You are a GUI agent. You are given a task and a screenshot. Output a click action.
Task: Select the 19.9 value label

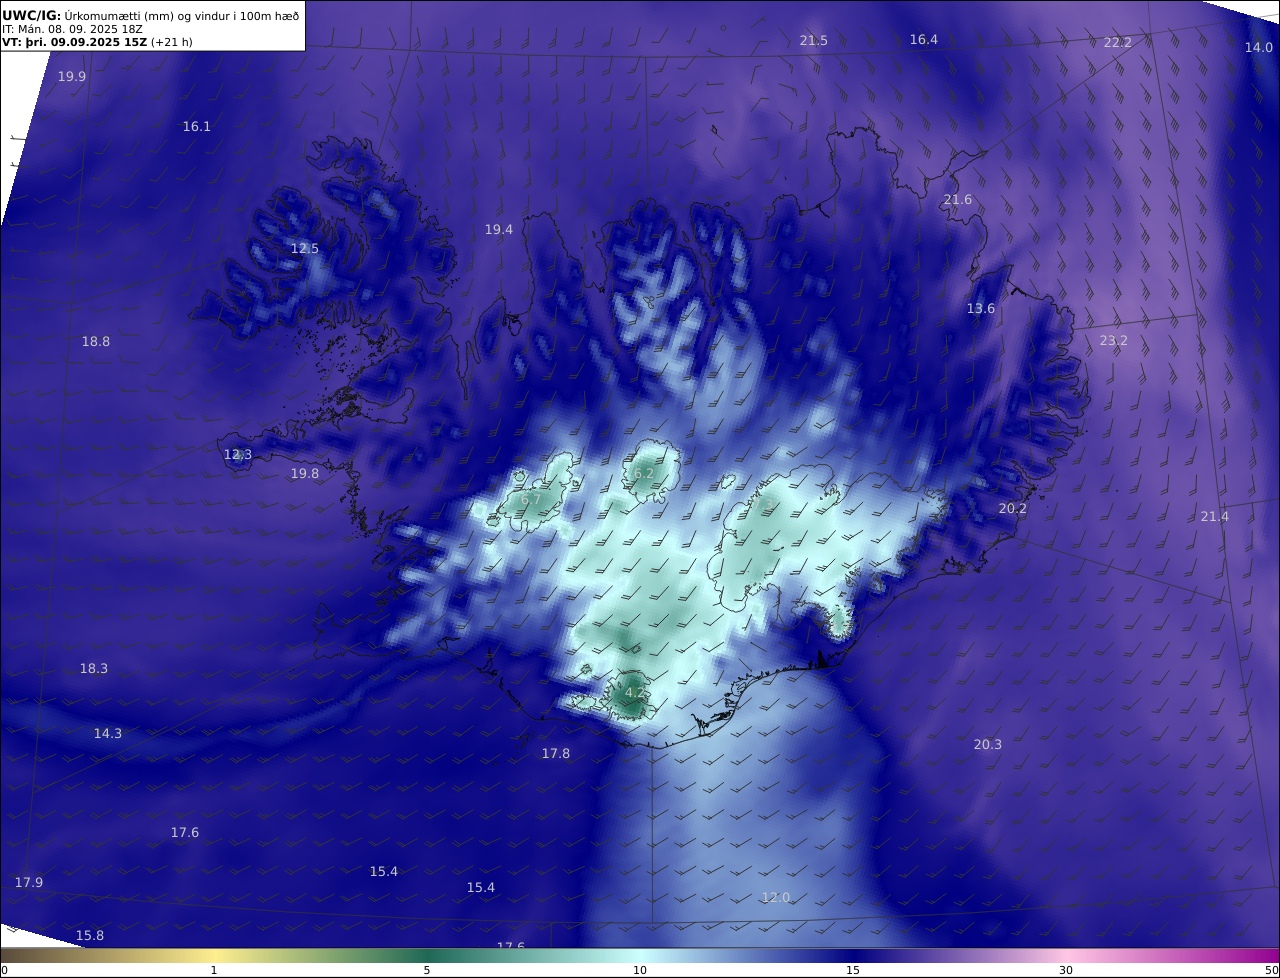72,77
